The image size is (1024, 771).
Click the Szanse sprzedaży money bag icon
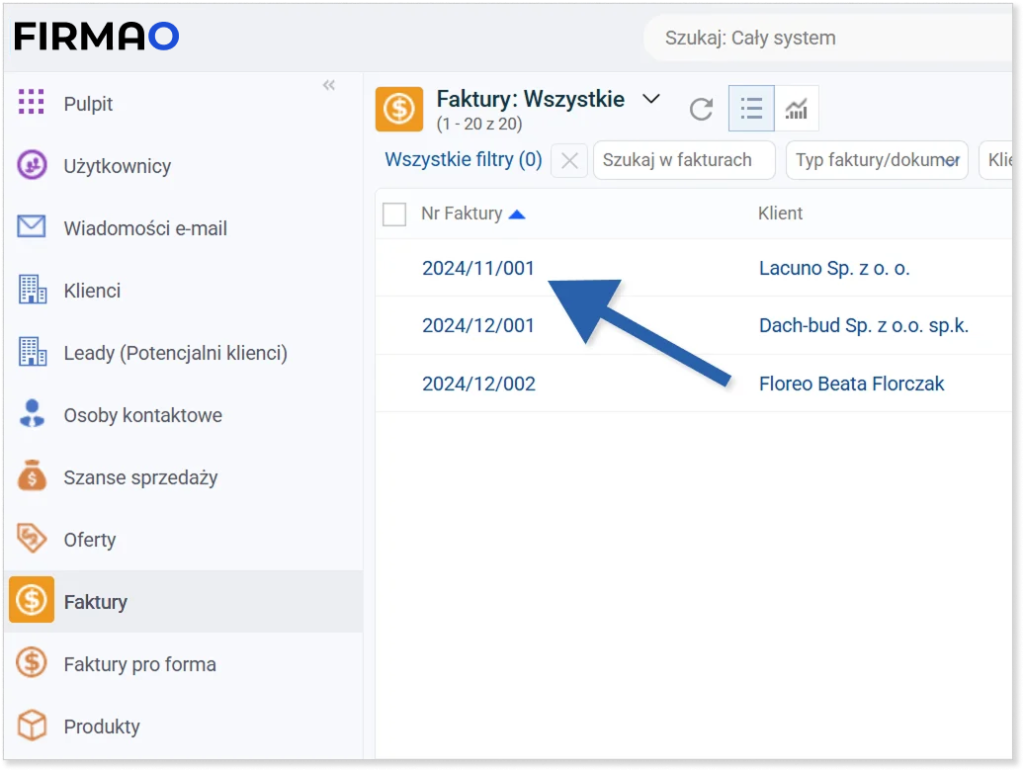pos(32,477)
